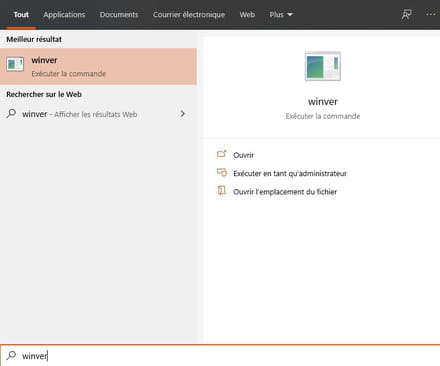The height and width of the screenshot is (366, 440).
Task: Click the open file location icon
Action: tap(222, 191)
